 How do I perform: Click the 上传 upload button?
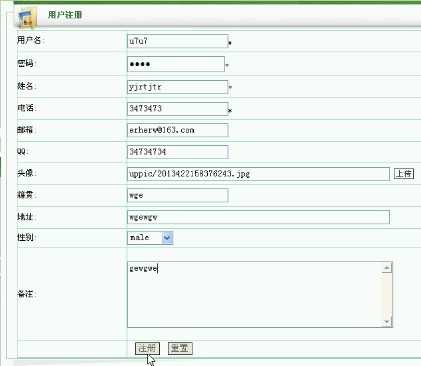click(x=404, y=173)
